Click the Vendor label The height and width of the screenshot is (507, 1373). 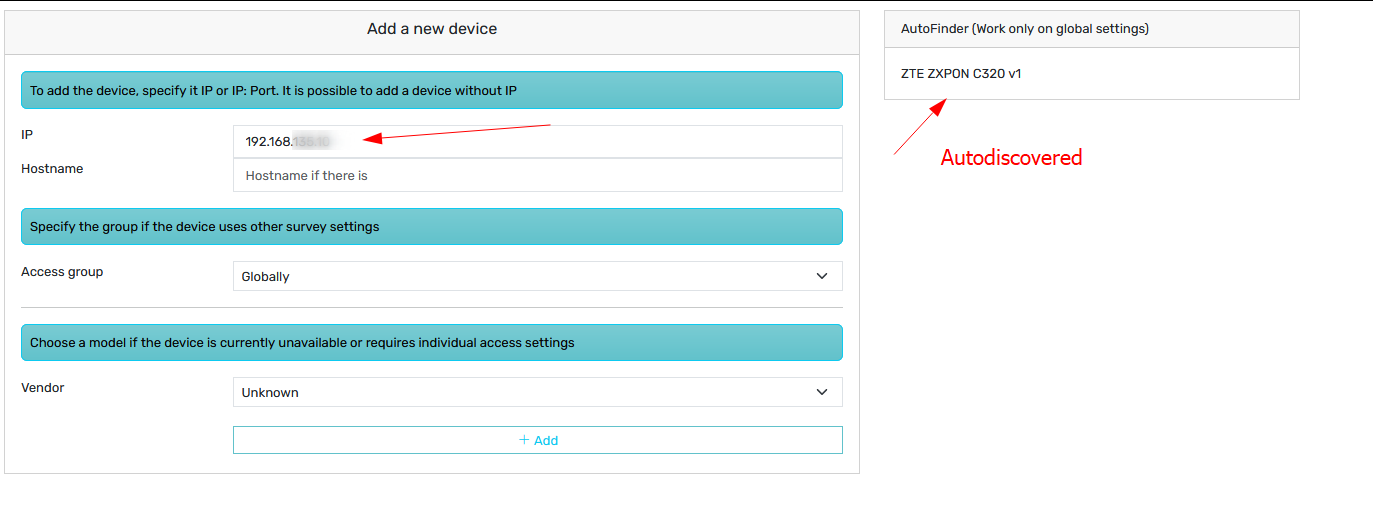point(43,387)
